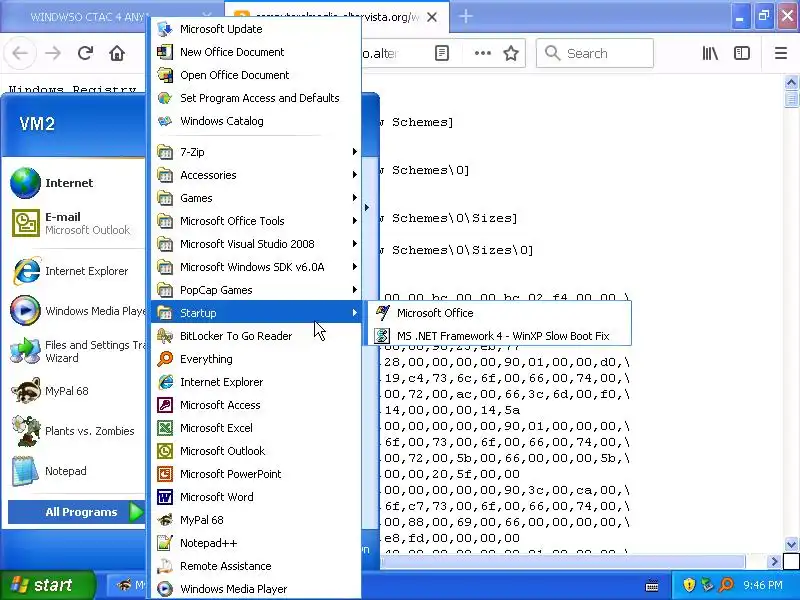The width and height of the screenshot is (800, 600).
Task: Launch Microsoft PowerPoint
Action: pos(256,473)
